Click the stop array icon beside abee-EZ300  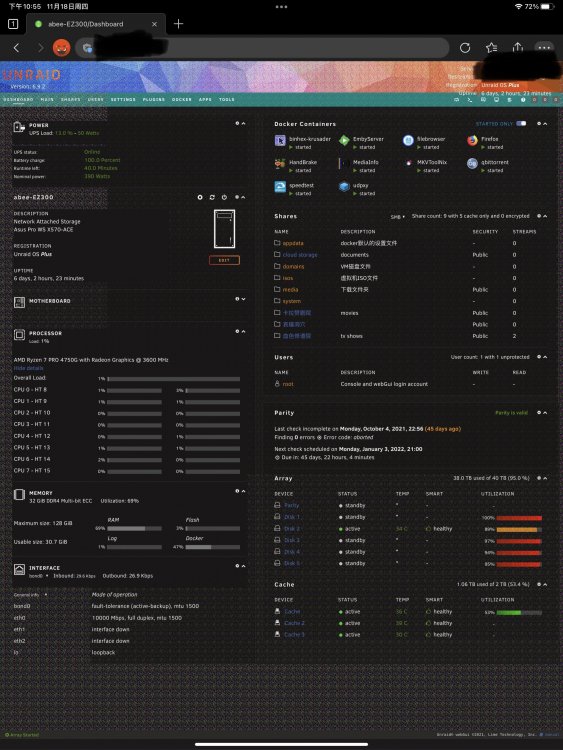click(200, 197)
